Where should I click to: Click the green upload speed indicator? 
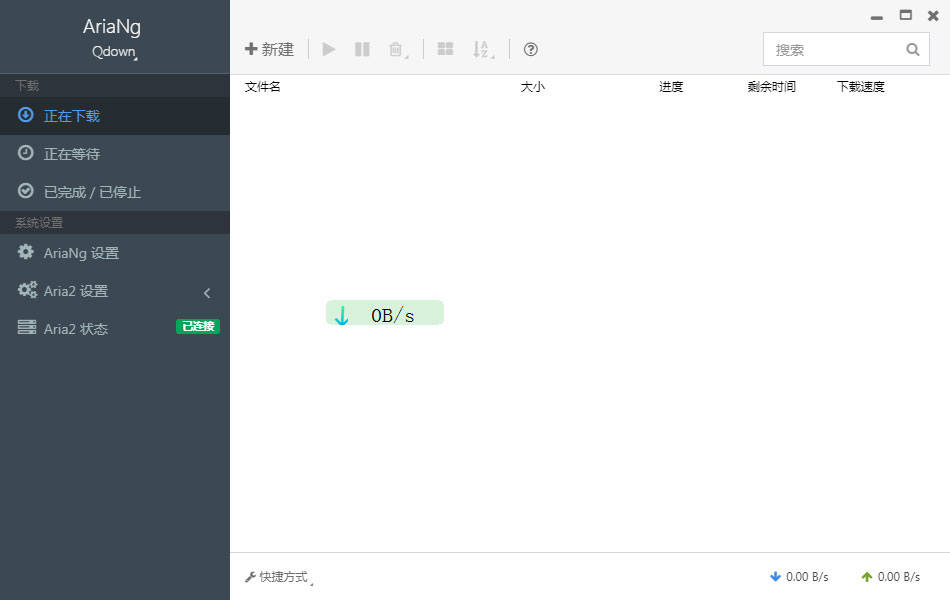coord(890,577)
